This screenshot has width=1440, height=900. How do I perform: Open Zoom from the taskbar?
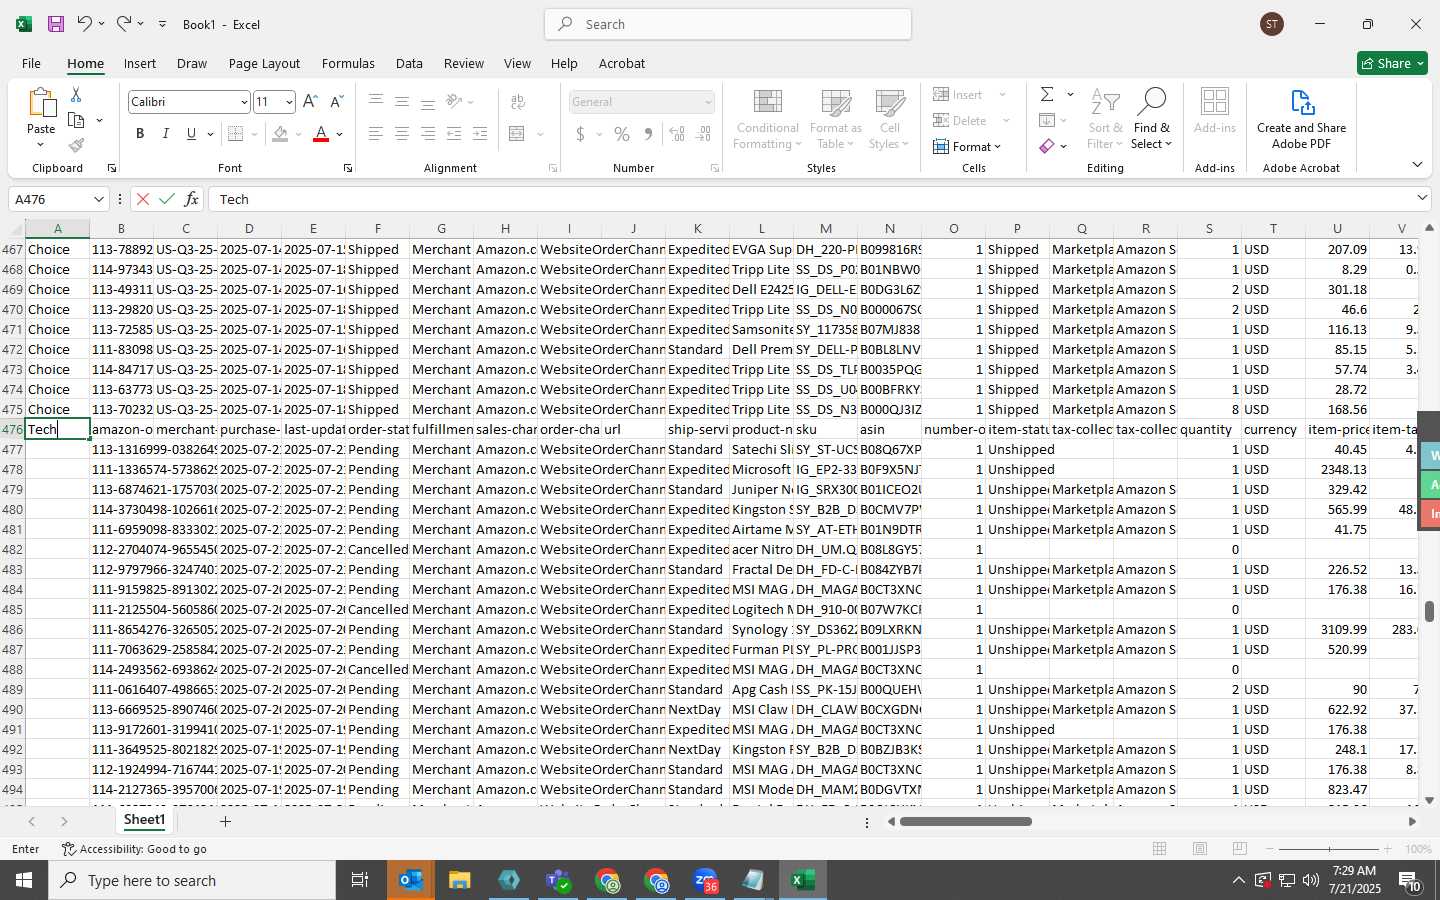(x=706, y=880)
